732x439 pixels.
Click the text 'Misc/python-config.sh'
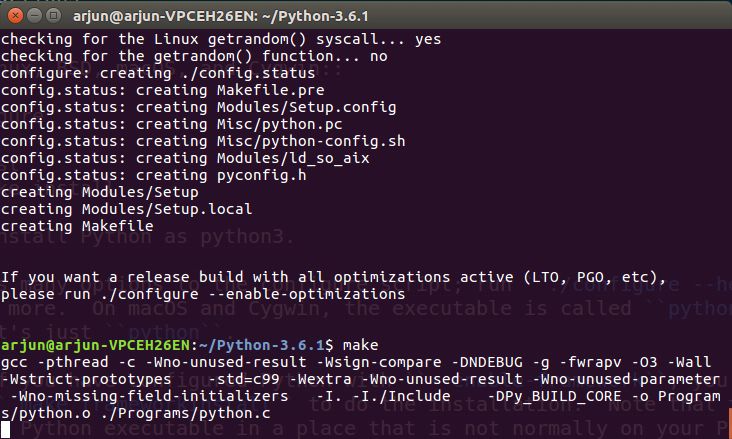point(311,141)
